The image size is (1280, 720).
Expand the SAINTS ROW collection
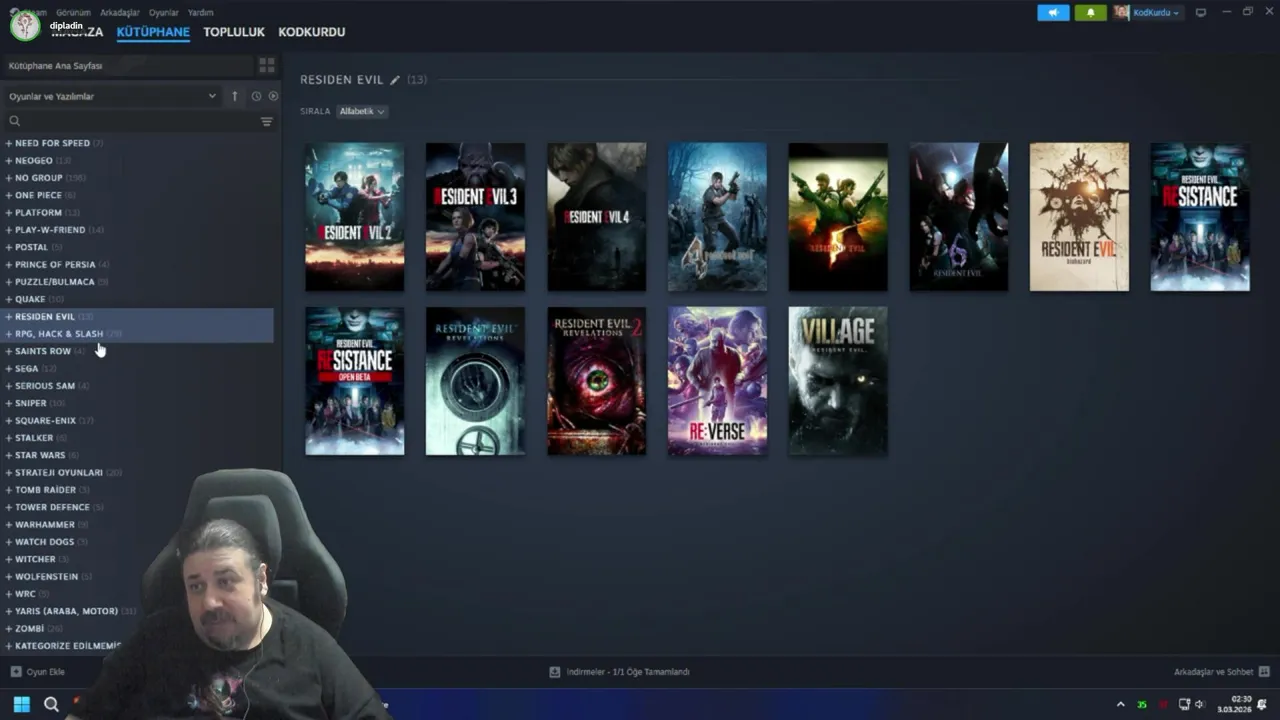(8, 351)
